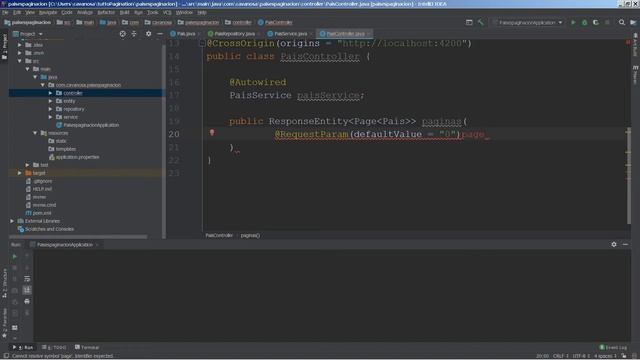The height and width of the screenshot is (360, 640).
Task: Expand the .mvn folder in project tree
Action: (20, 53)
